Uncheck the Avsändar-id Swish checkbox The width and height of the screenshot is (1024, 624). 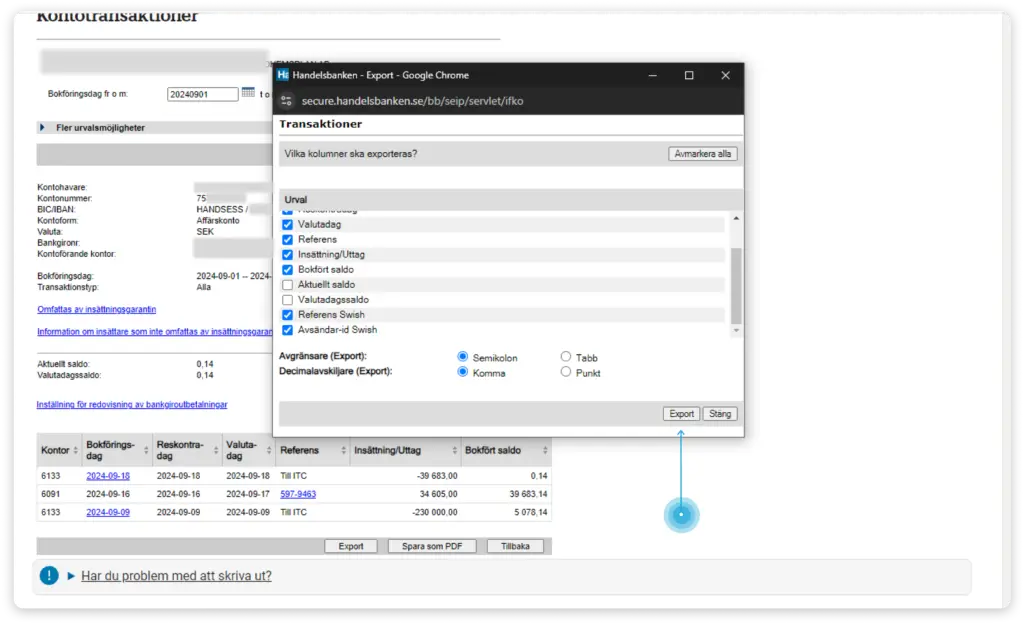coord(287,330)
